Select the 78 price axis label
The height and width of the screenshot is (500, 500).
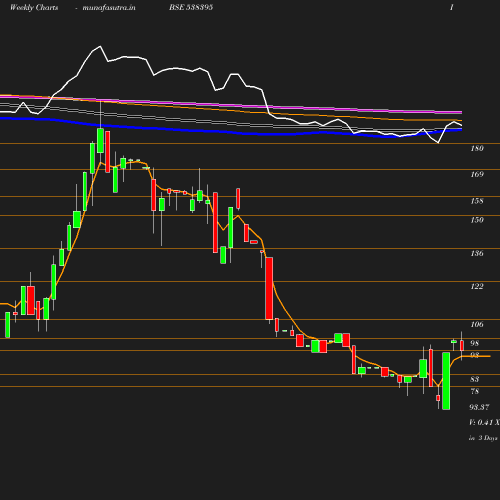click(475, 391)
